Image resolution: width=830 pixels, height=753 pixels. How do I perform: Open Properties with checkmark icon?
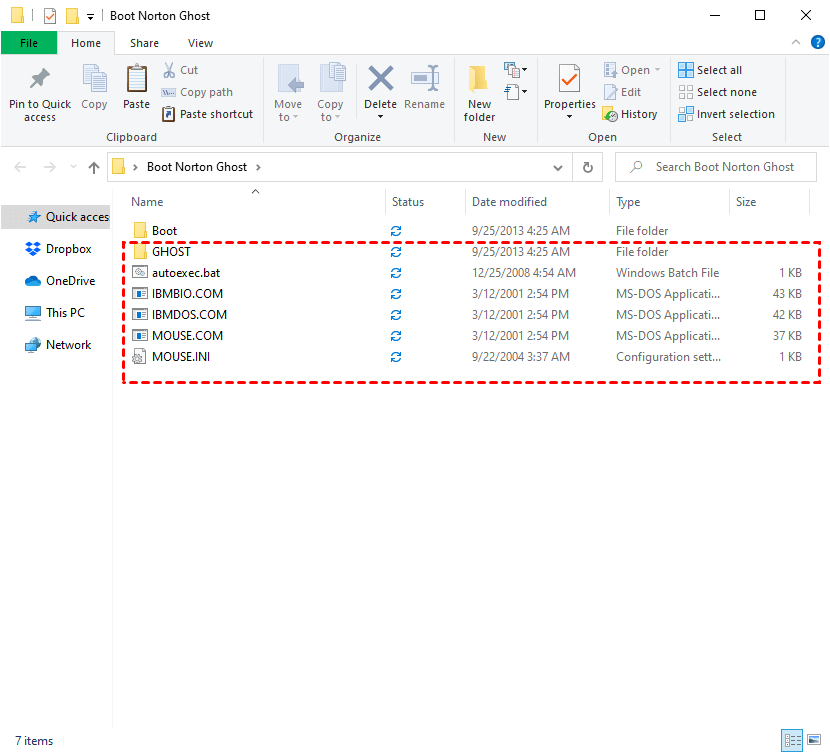569,80
